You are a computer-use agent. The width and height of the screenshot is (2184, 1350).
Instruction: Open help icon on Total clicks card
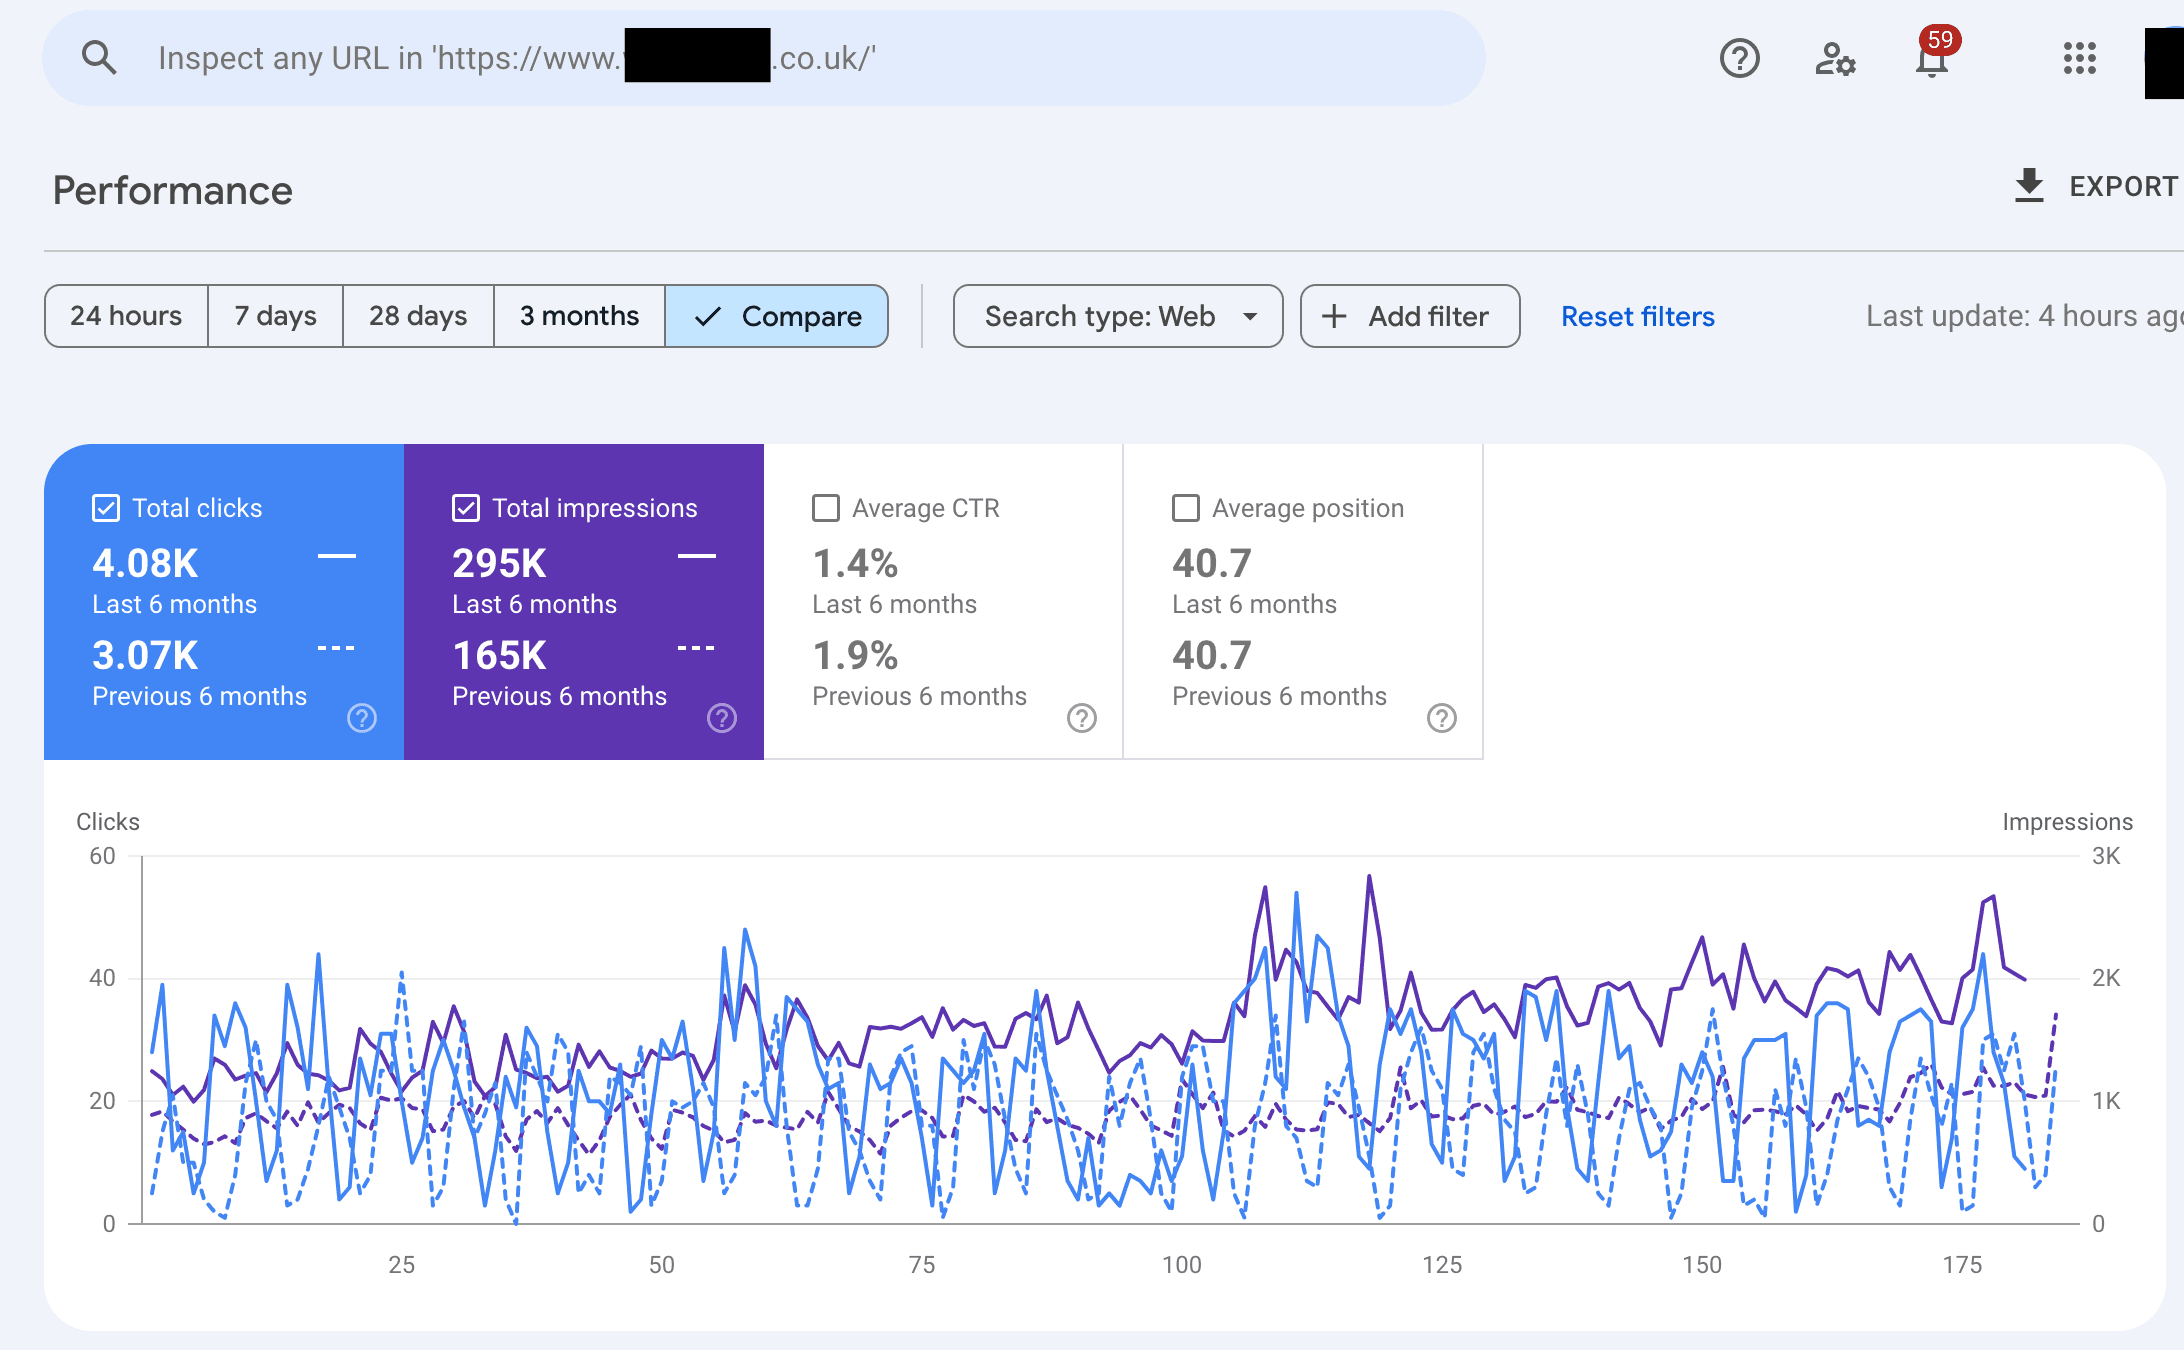(x=362, y=718)
